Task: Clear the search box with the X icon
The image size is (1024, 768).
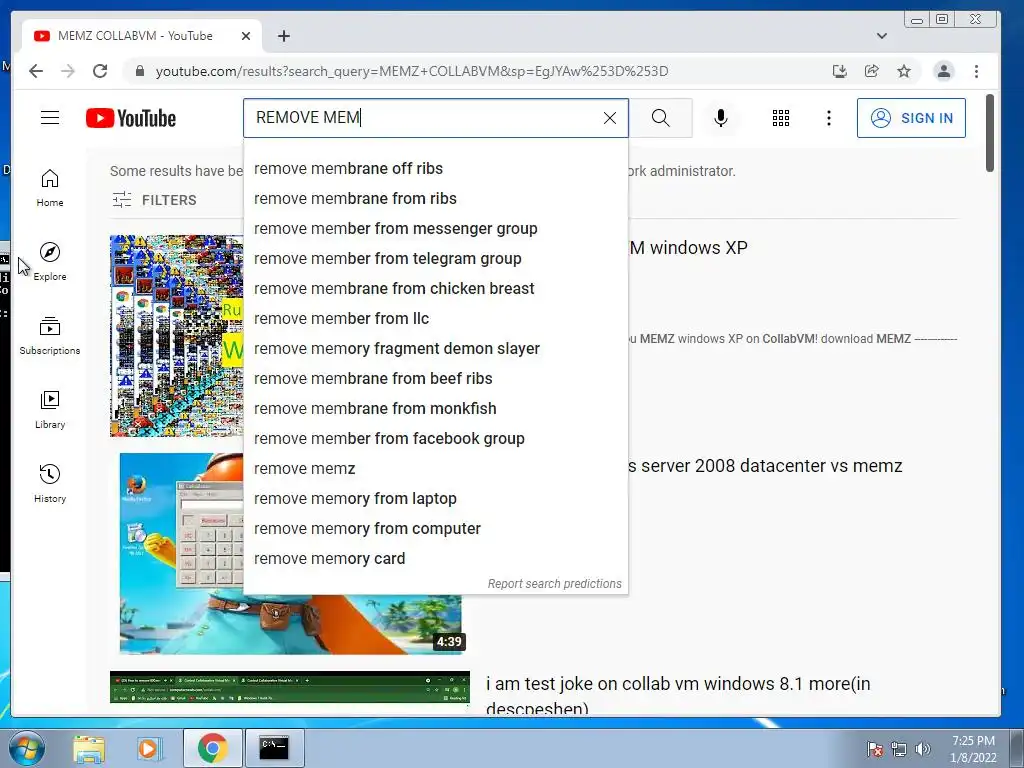Action: [x=609, y=118]
